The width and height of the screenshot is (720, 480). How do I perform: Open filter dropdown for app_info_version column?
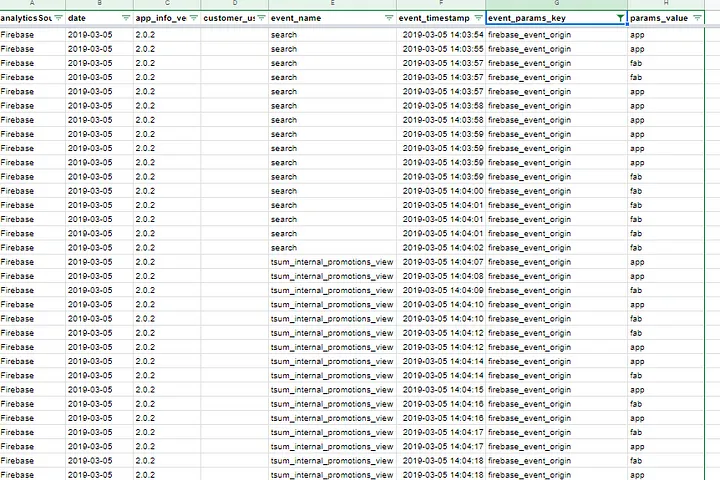[194, 18]
